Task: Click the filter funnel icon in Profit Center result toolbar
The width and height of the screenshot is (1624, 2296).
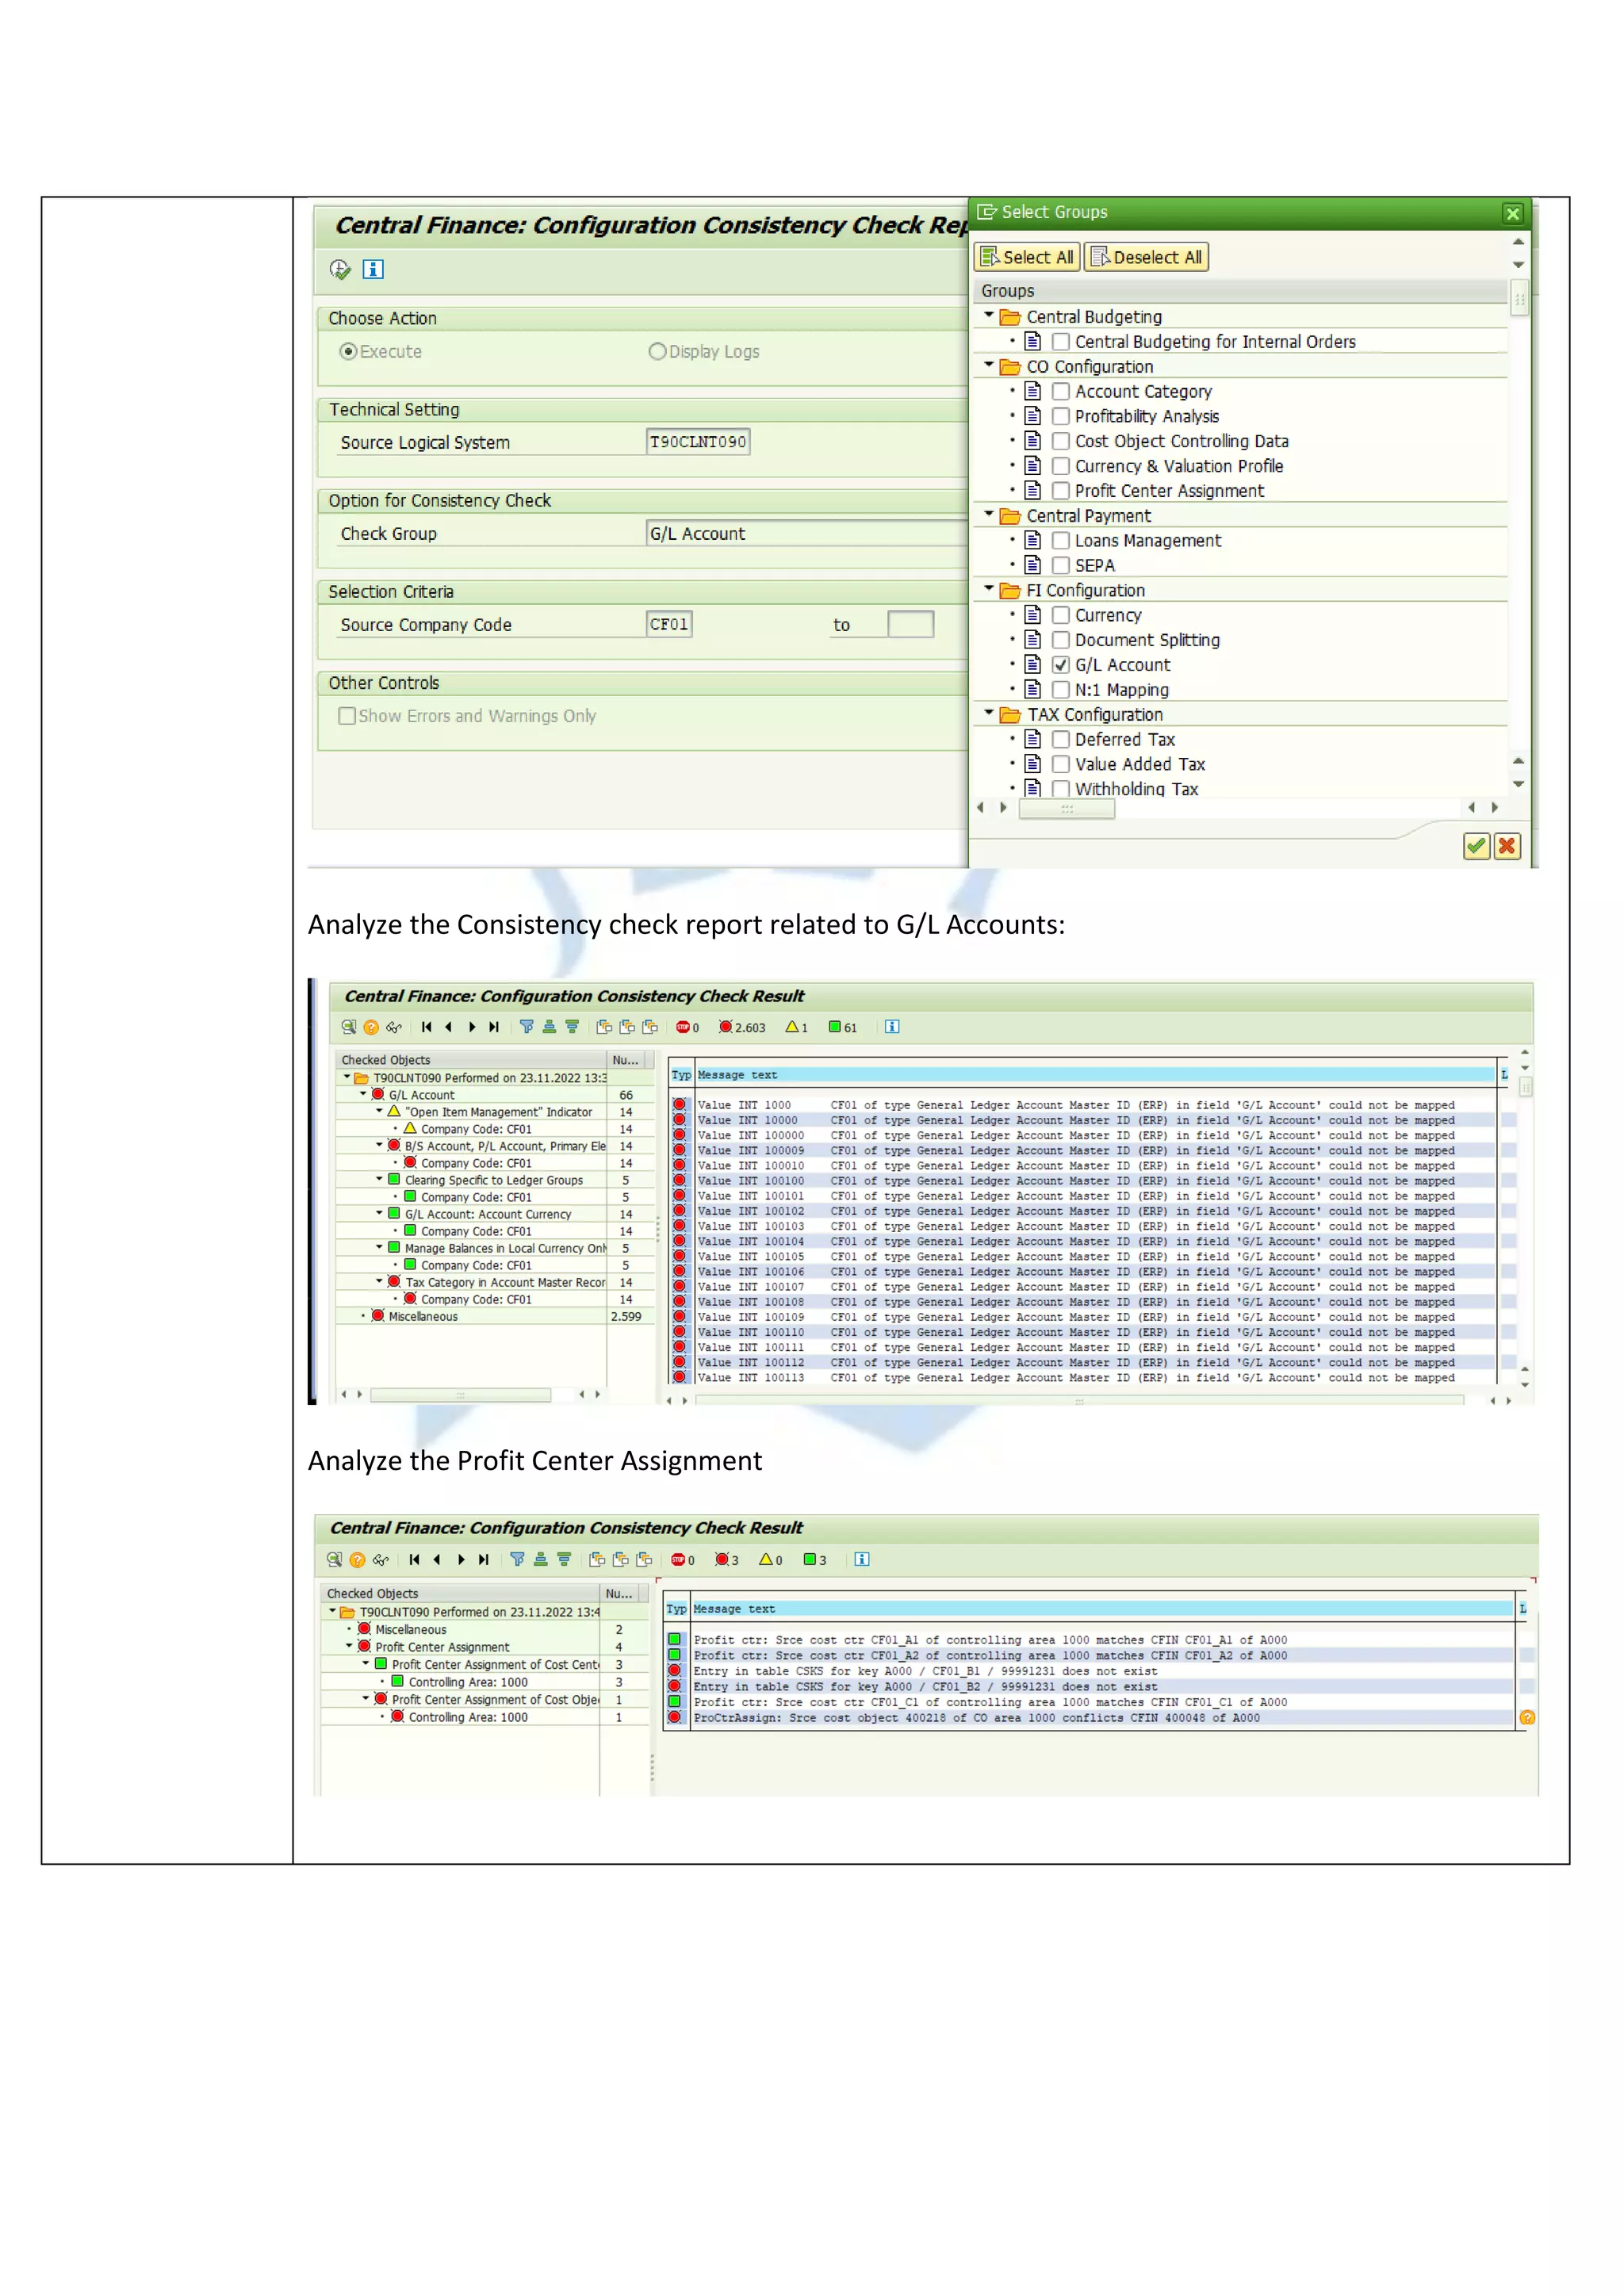Action: 517,1559
